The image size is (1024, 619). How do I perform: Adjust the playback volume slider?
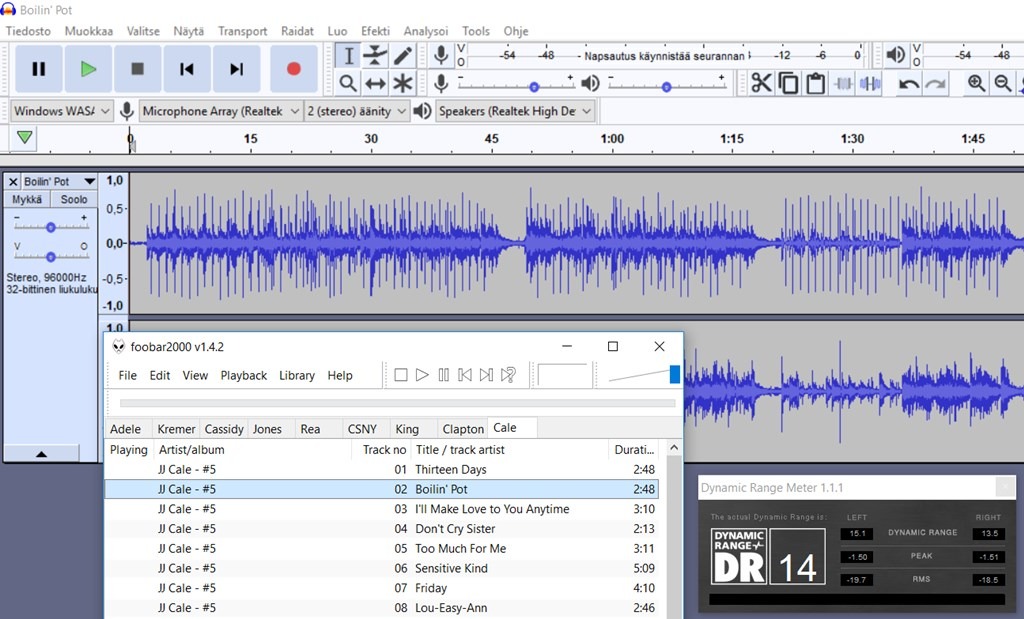[667, 86]
